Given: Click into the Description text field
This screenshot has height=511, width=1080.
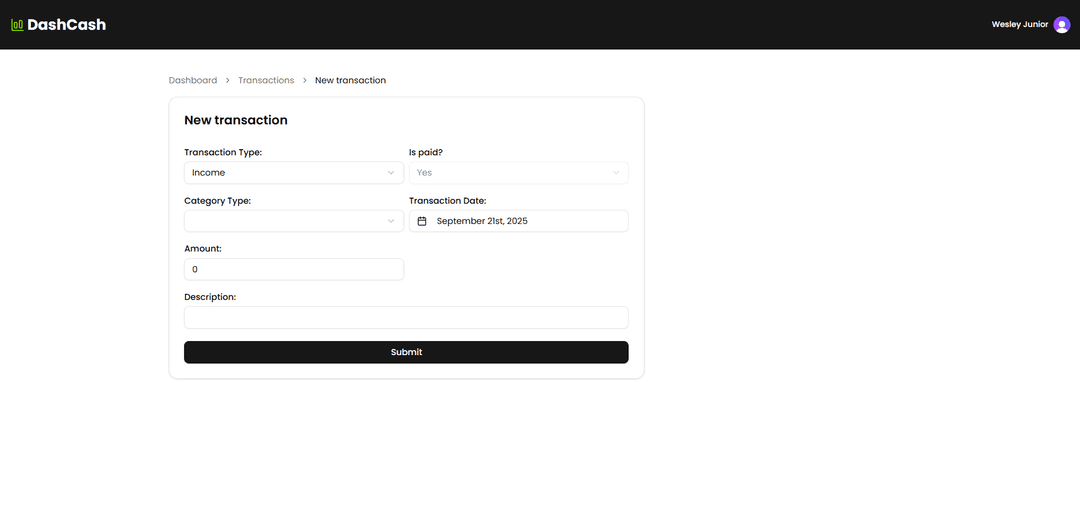Looking at the screenshot, I should (x=406, y=317).
